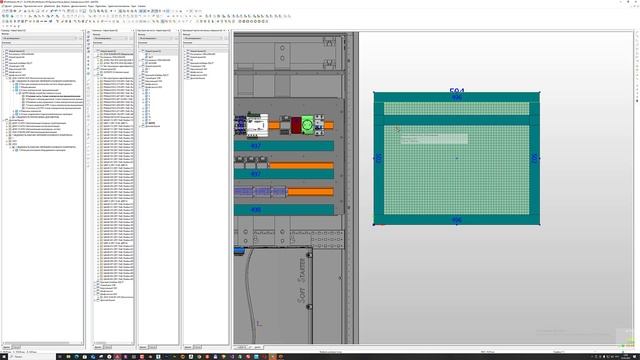Click the 594 dimension label above the panel
Screen dimensions: 640x360
pyautogui.click(x=457, y=91)
